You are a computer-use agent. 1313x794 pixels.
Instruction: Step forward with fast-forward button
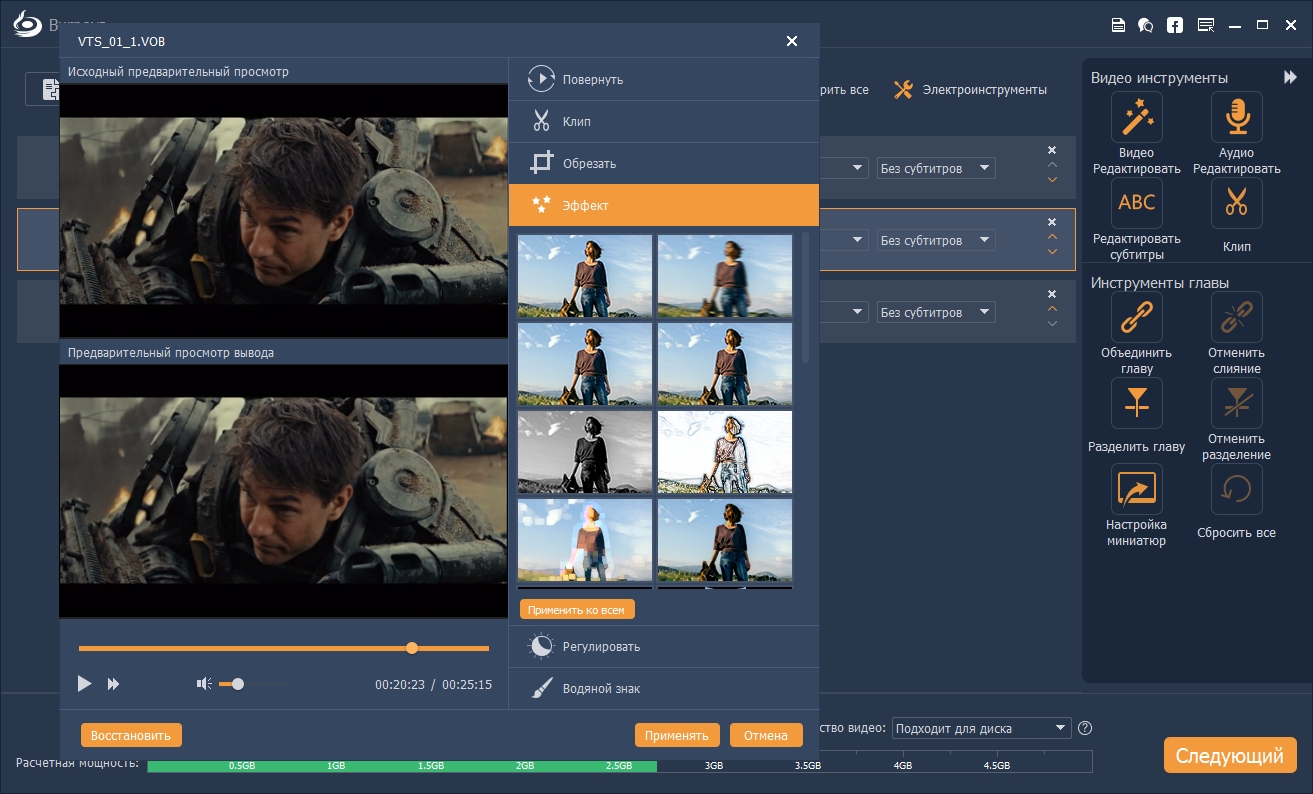coord(114,684)
